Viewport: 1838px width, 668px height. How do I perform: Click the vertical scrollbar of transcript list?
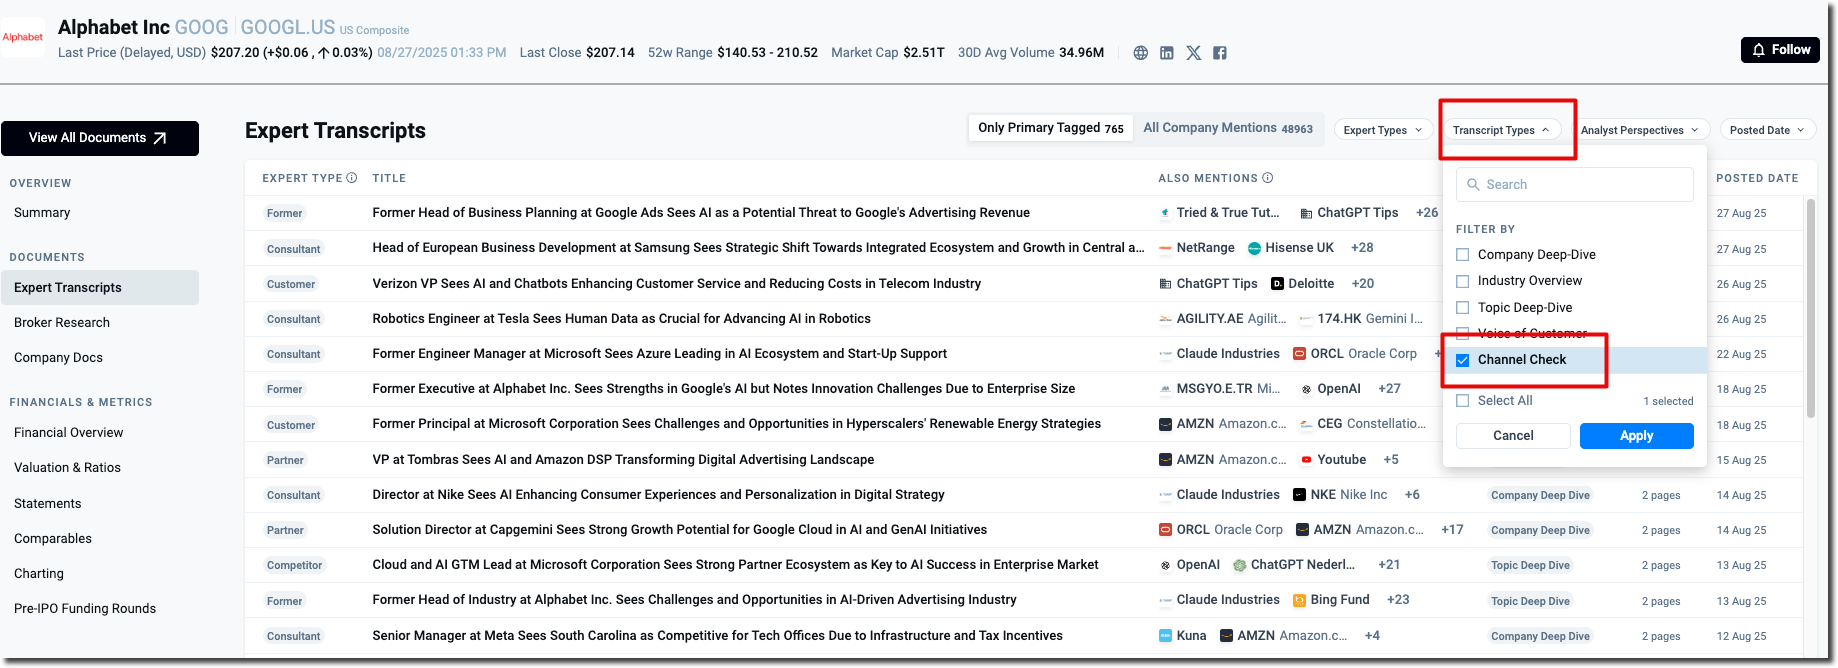pos(1810,310)
